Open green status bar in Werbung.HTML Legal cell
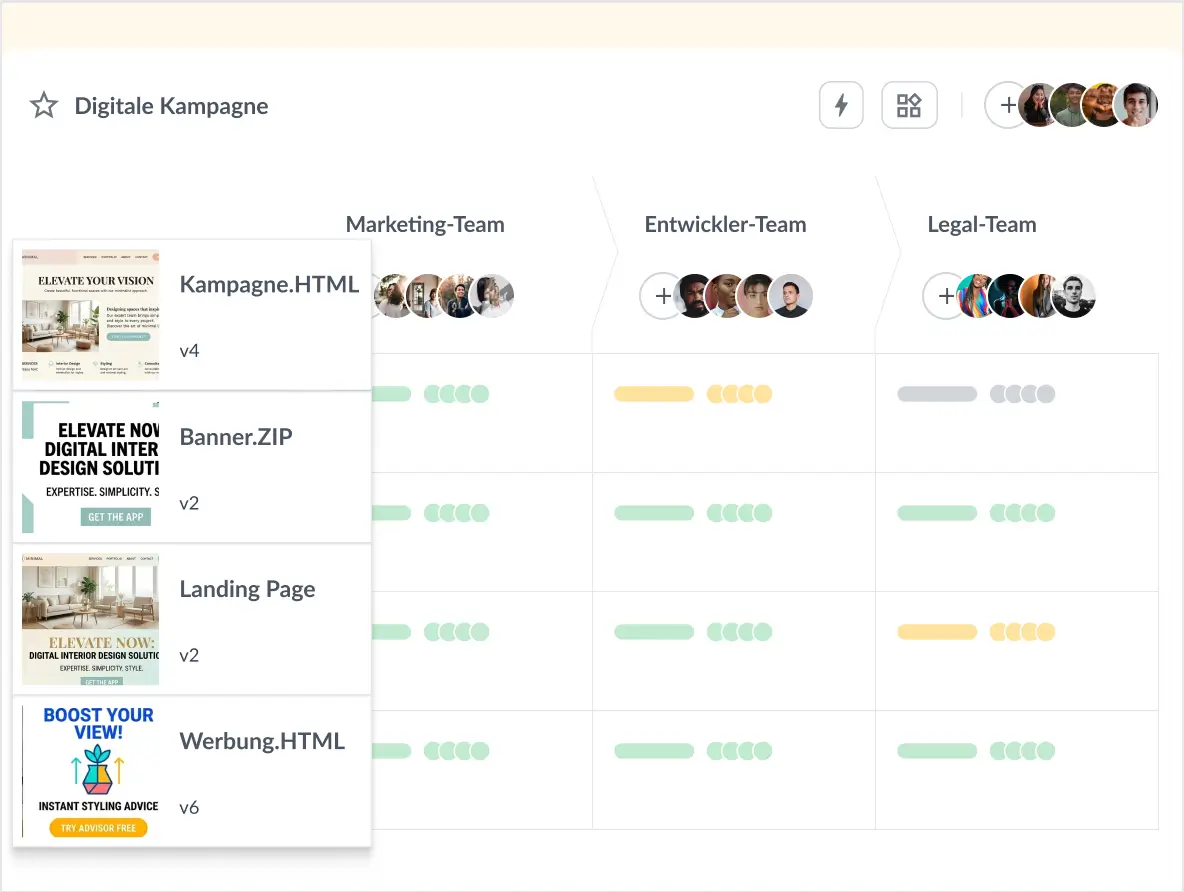The width and height of the screenshot is (1184, 892). pyautogui.click(x=937, y=751)
